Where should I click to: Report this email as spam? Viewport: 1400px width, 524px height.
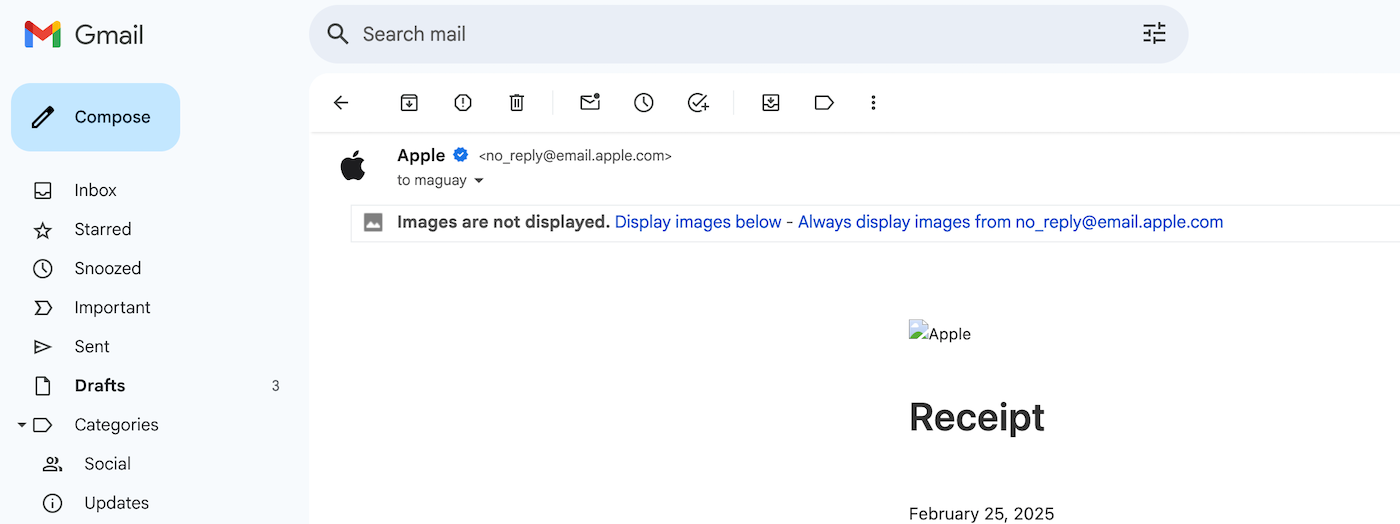pyautogui.click(x=462, y=102)
